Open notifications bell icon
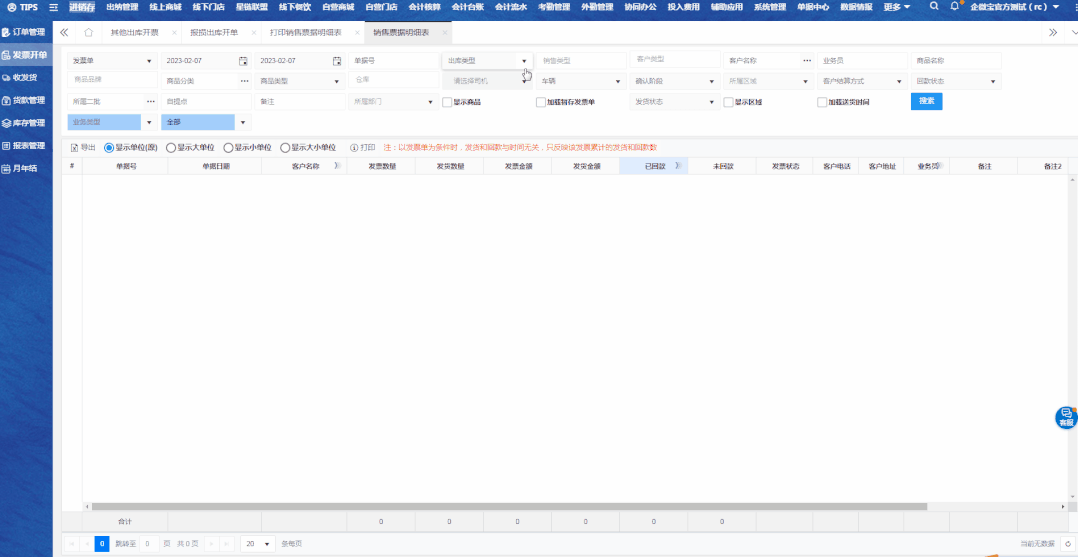 (x=954, y=6)
